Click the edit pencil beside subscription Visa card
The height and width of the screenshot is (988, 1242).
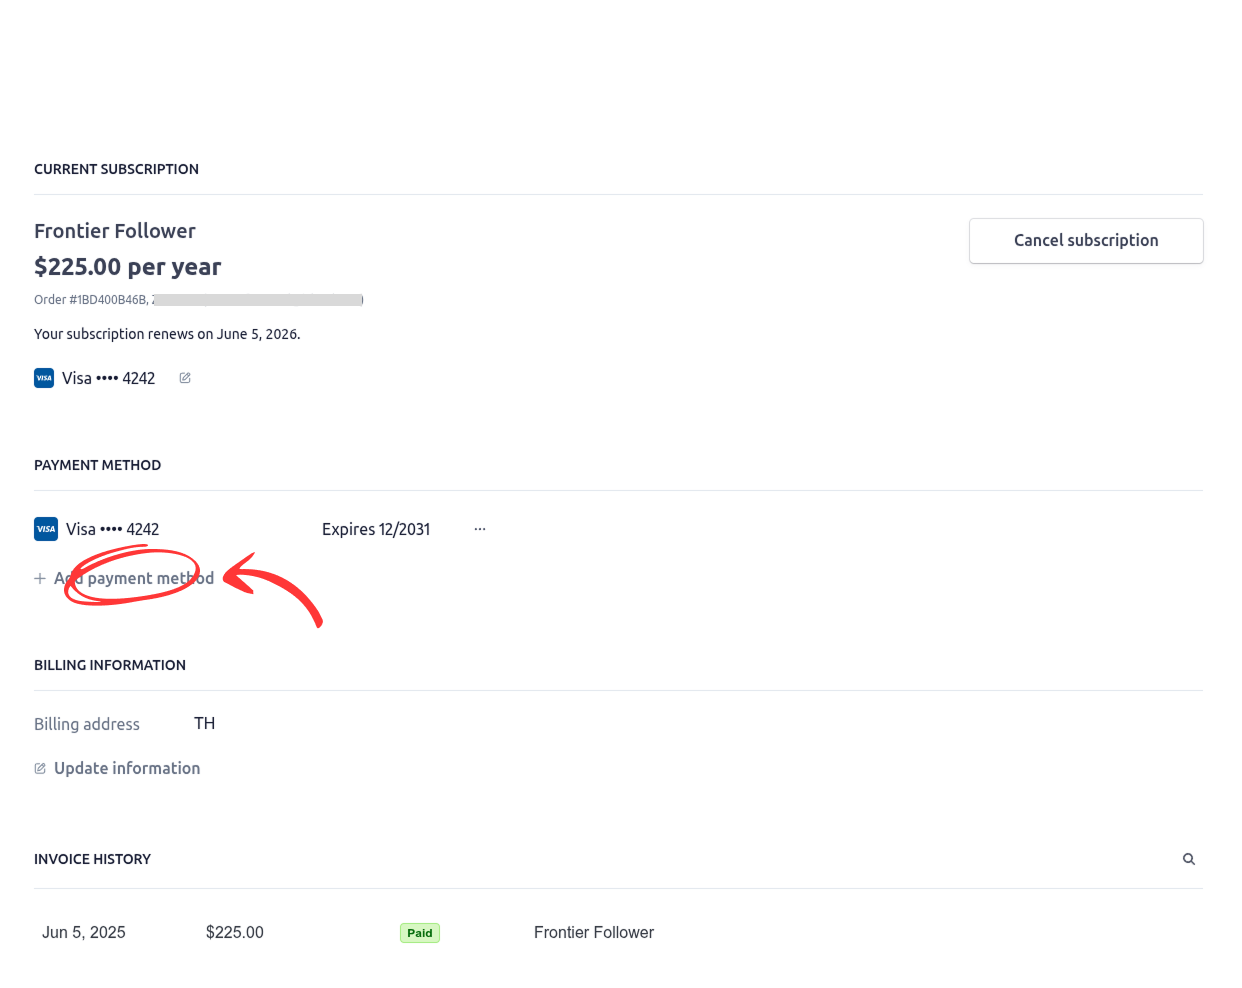(185, 378)
